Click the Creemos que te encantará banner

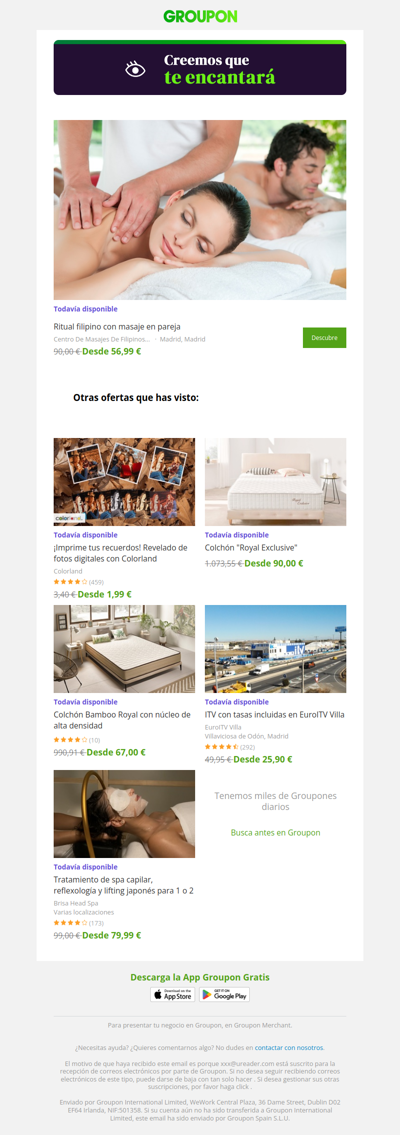coord(200,68)
